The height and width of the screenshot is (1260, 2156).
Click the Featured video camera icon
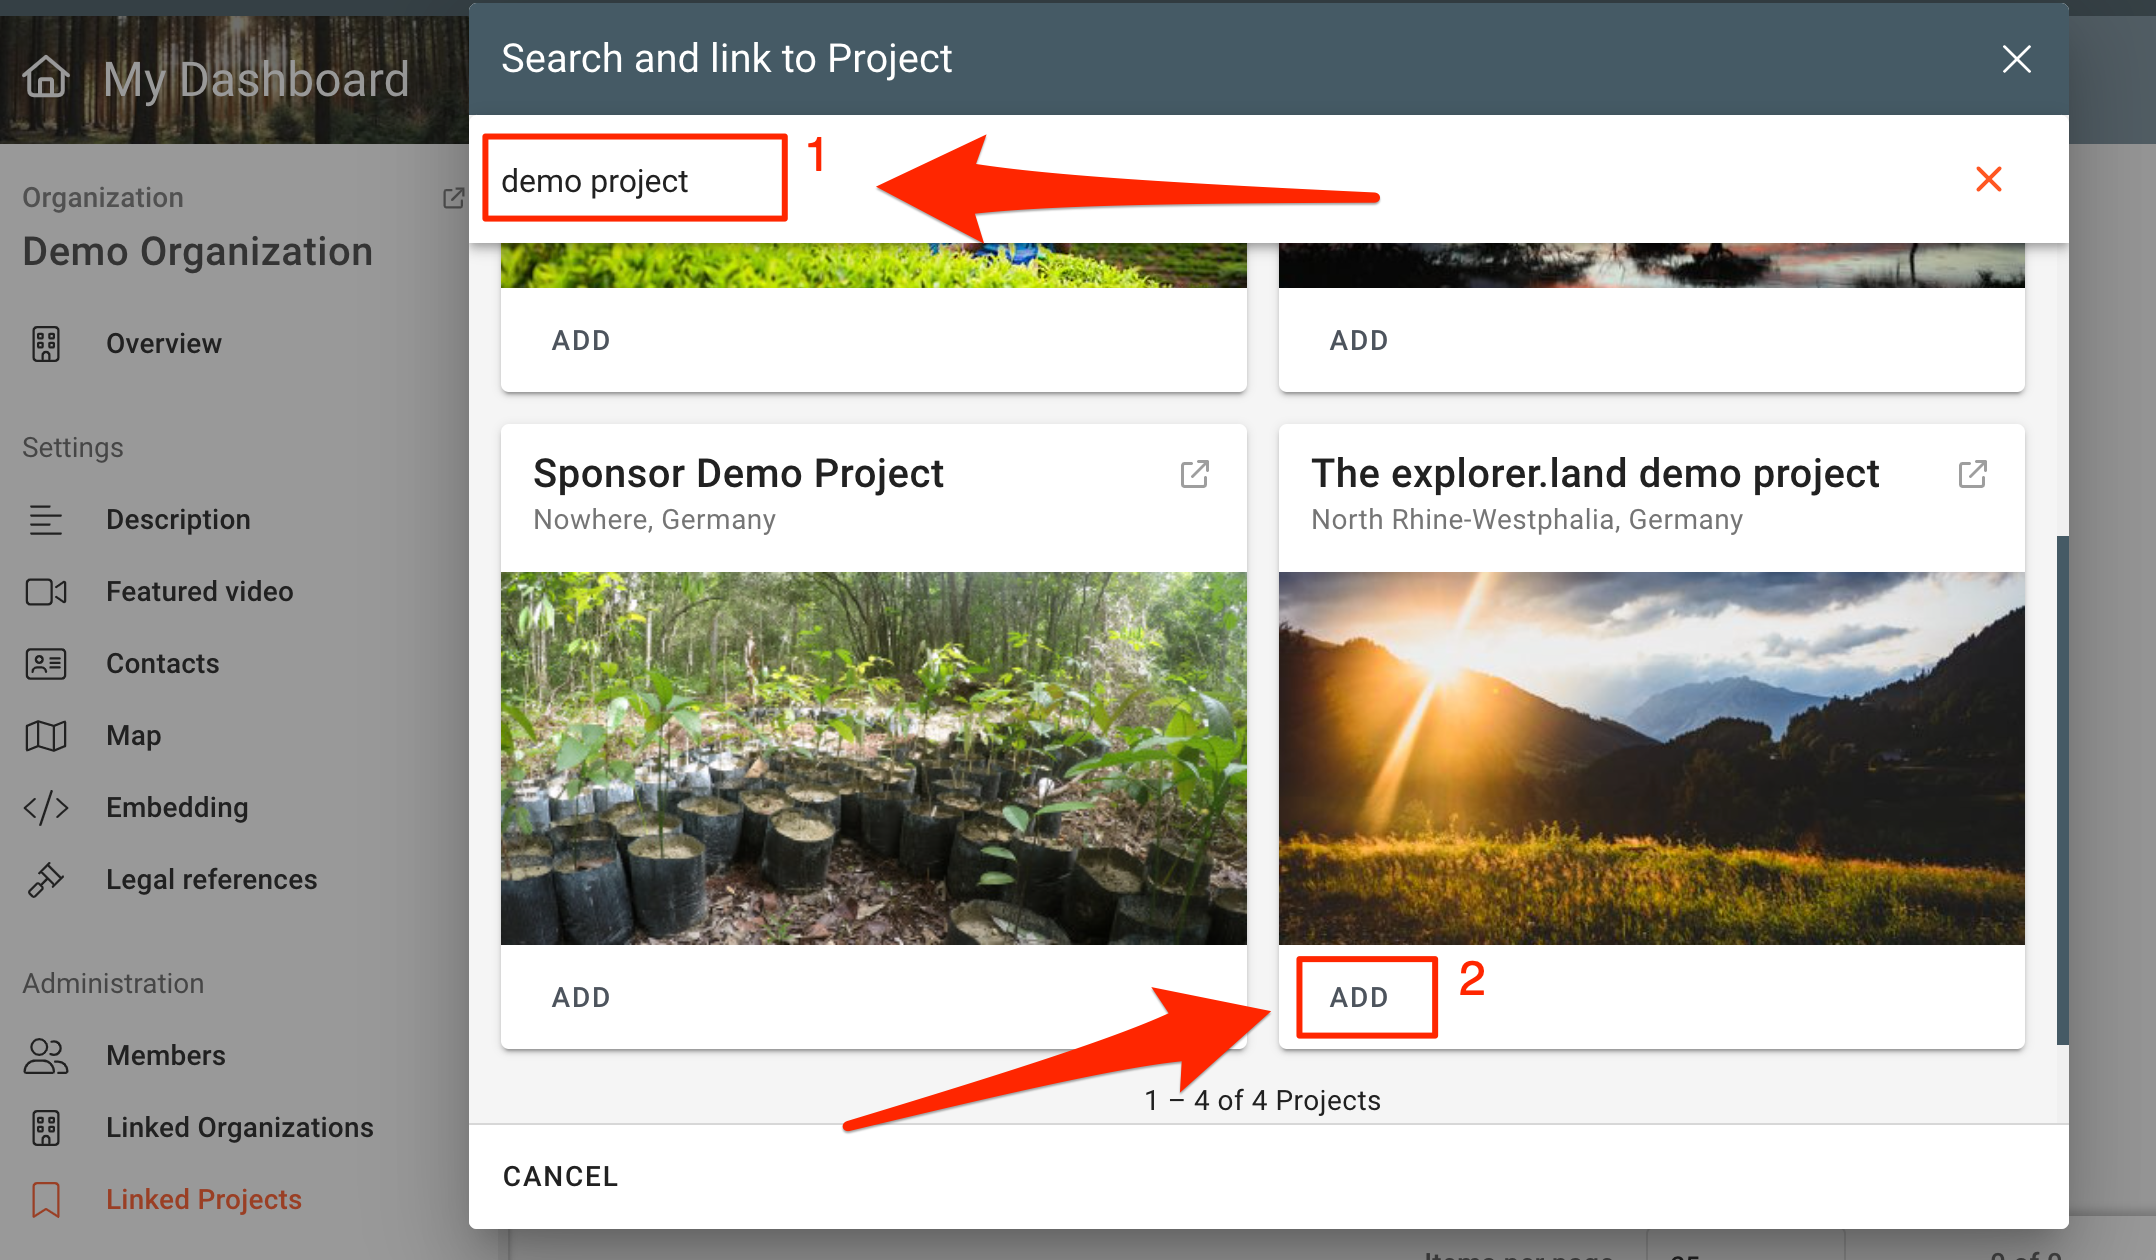point(46,592)
